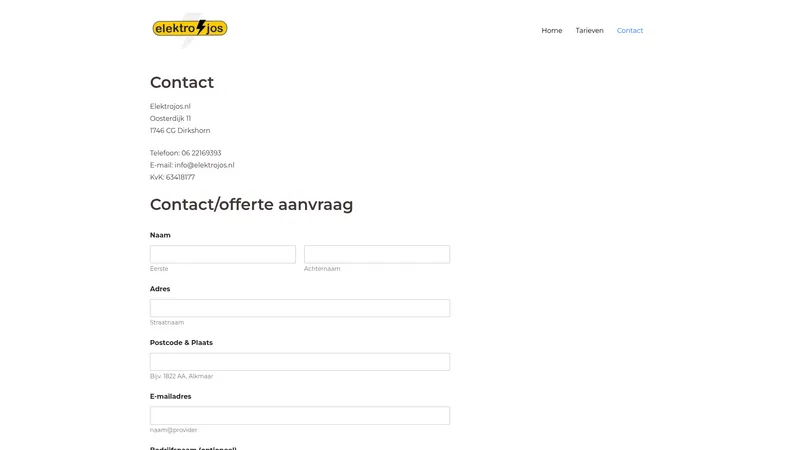This screenshot has width=800, height=450.
Task: Click the naam@provider hint text
Action: click(x=173, y=430)
